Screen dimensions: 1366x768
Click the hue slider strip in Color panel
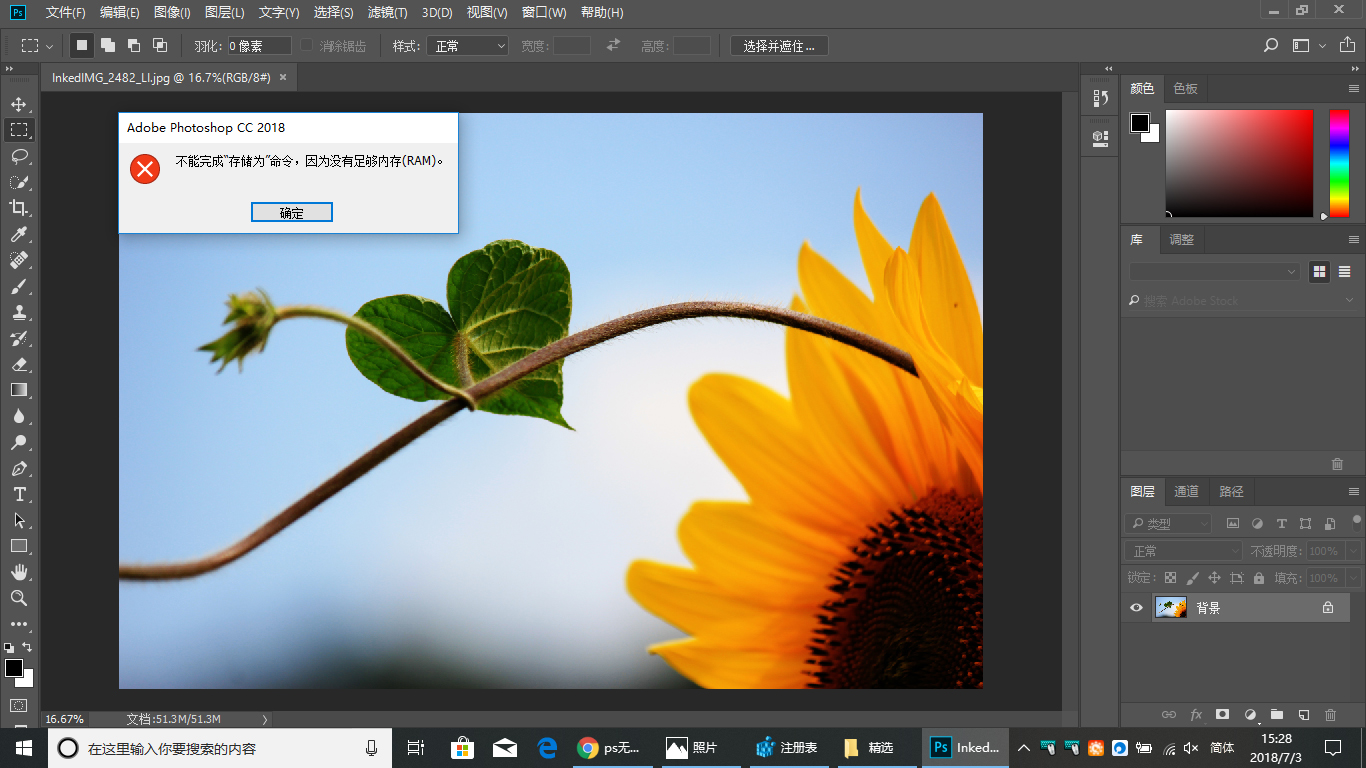[x=1339, y=163]
